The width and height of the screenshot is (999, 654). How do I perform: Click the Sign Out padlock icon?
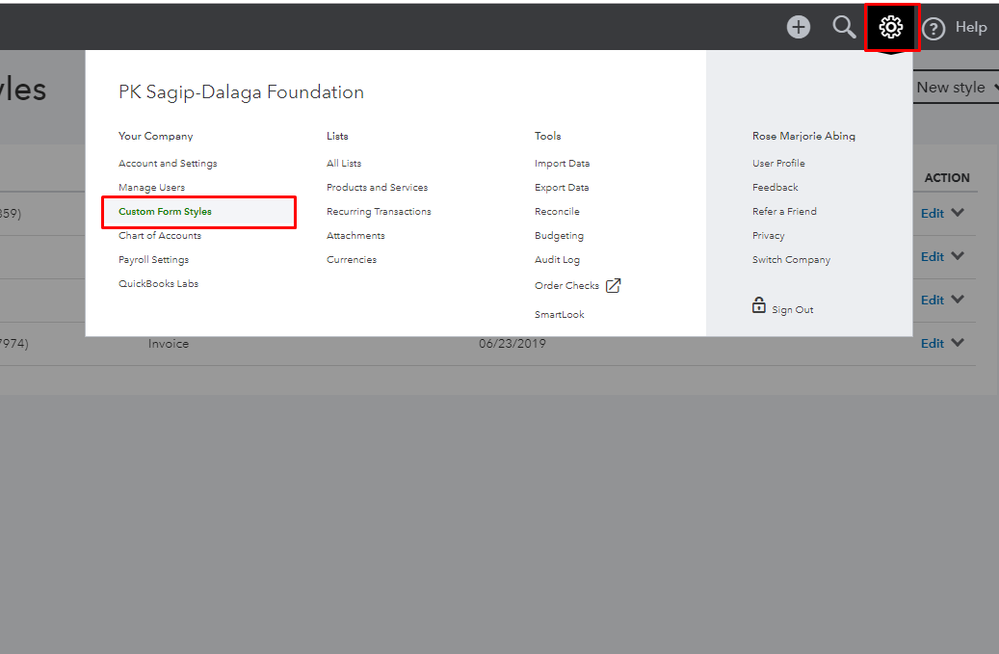coord(759,306)
